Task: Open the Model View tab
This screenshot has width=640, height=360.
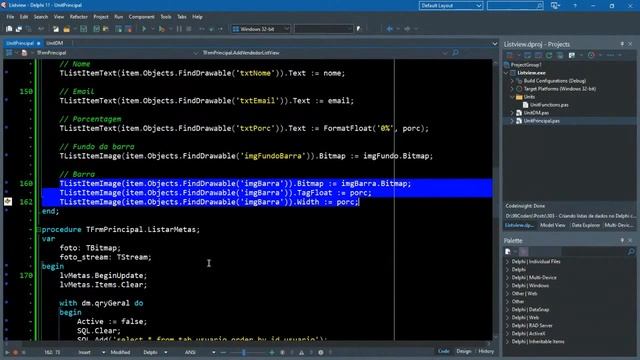Action: coord(553,225)
